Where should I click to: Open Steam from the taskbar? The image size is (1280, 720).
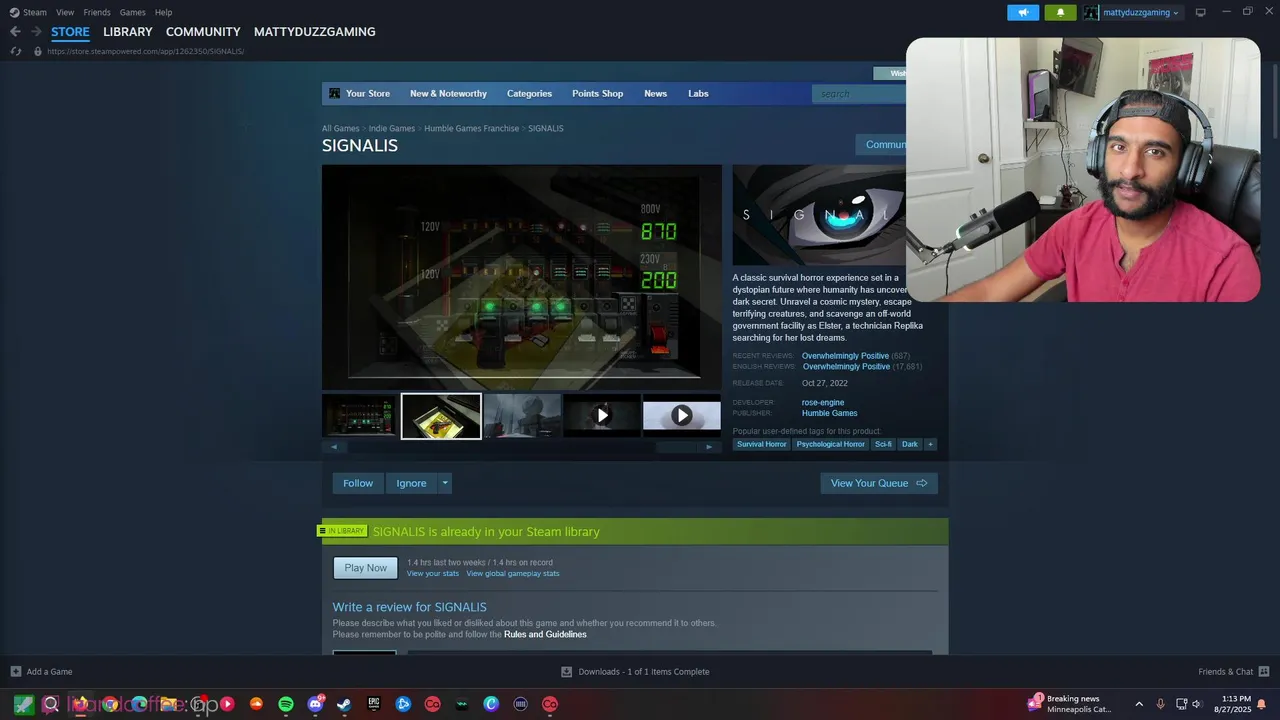pos(344,704)
